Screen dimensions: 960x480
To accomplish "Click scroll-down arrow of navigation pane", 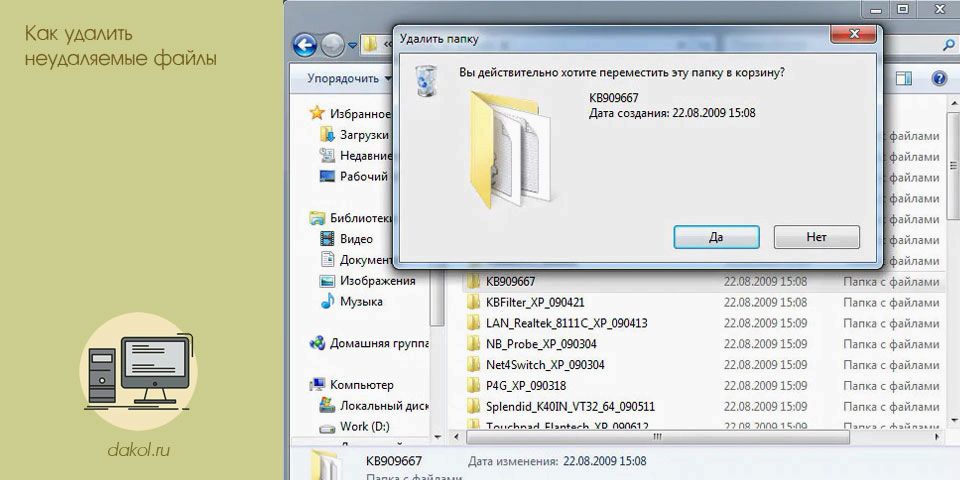I will (438, 437).
